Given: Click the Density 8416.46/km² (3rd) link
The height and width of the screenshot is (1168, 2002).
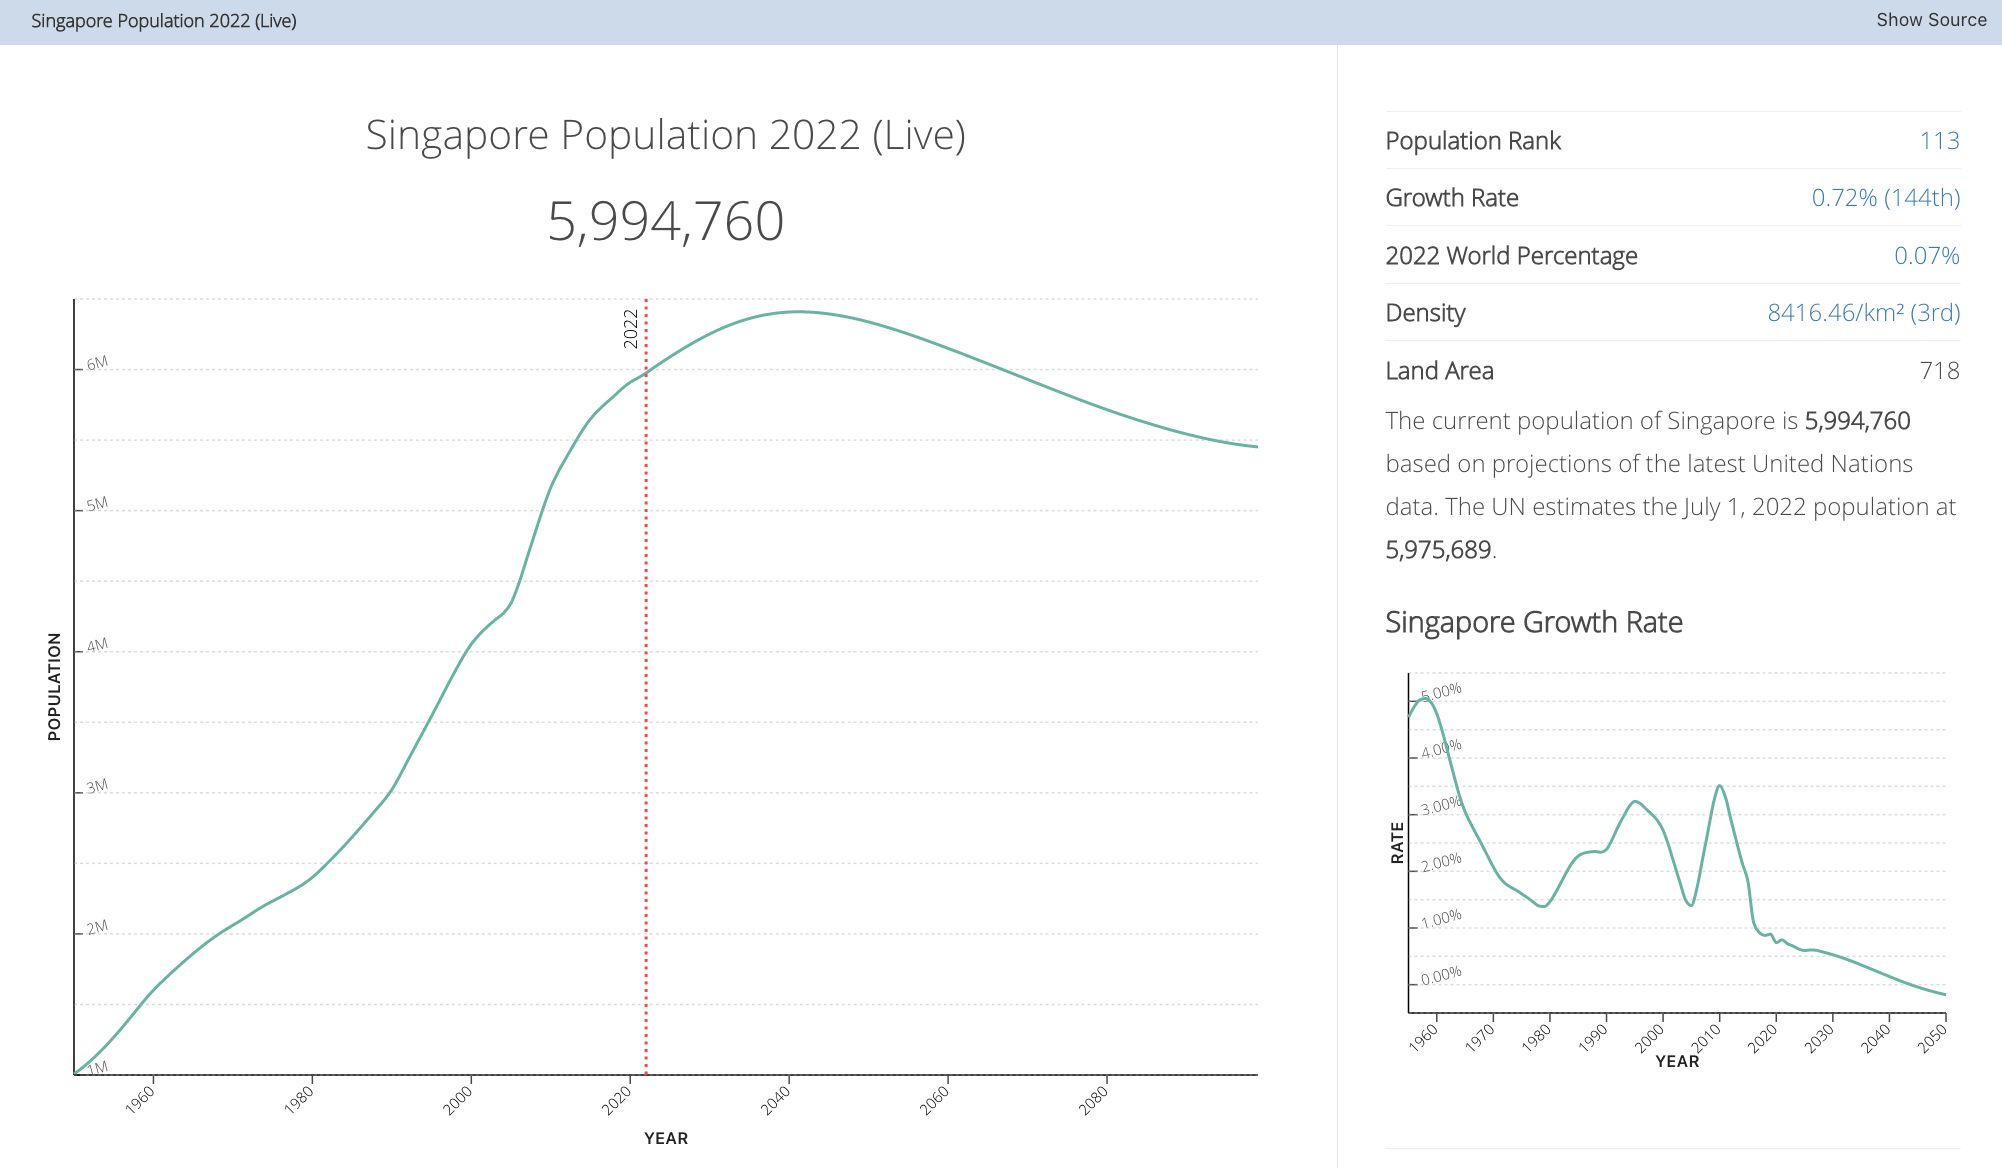Looking at the screenshot, I should pos(1862,313).
